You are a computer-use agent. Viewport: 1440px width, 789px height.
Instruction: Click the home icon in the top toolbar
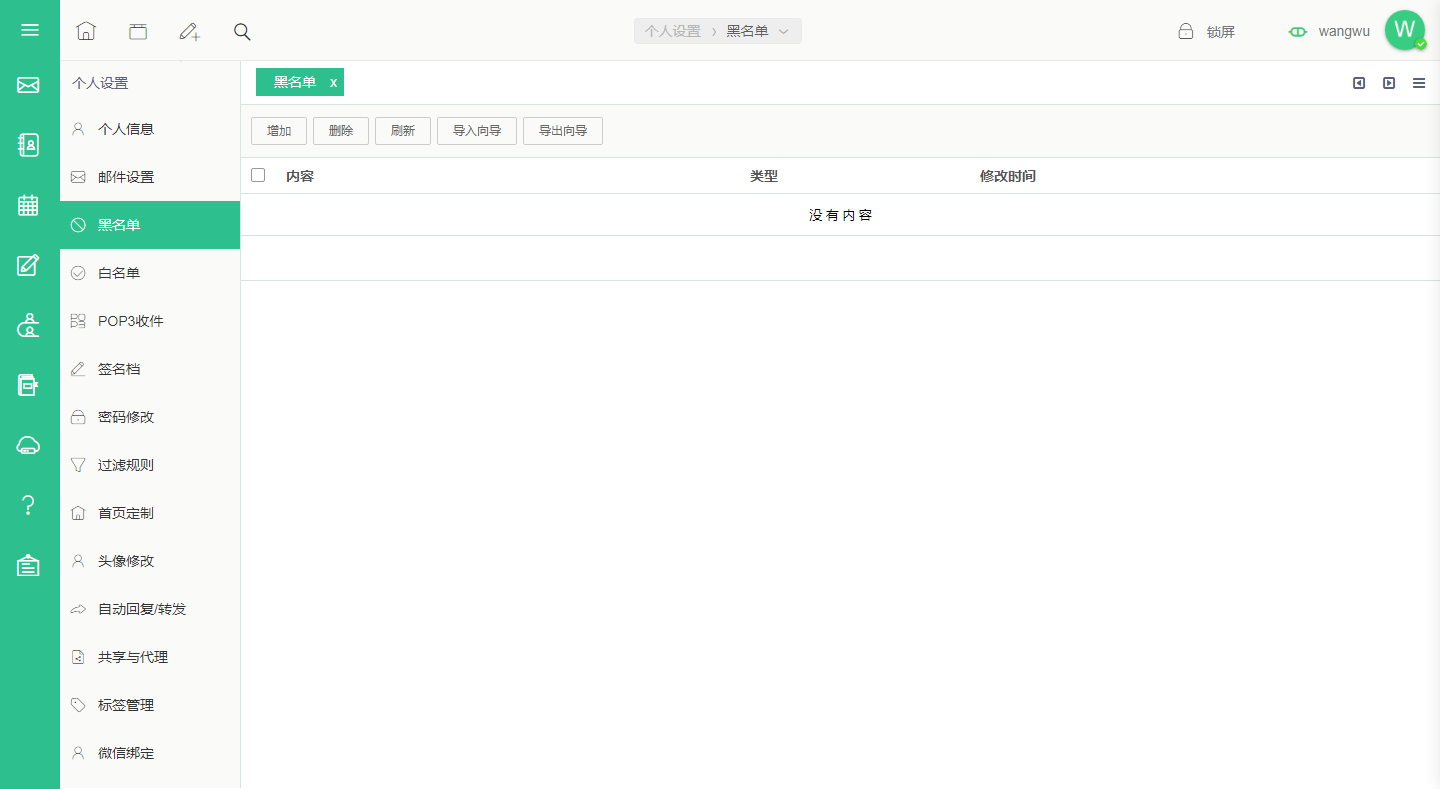86,31
